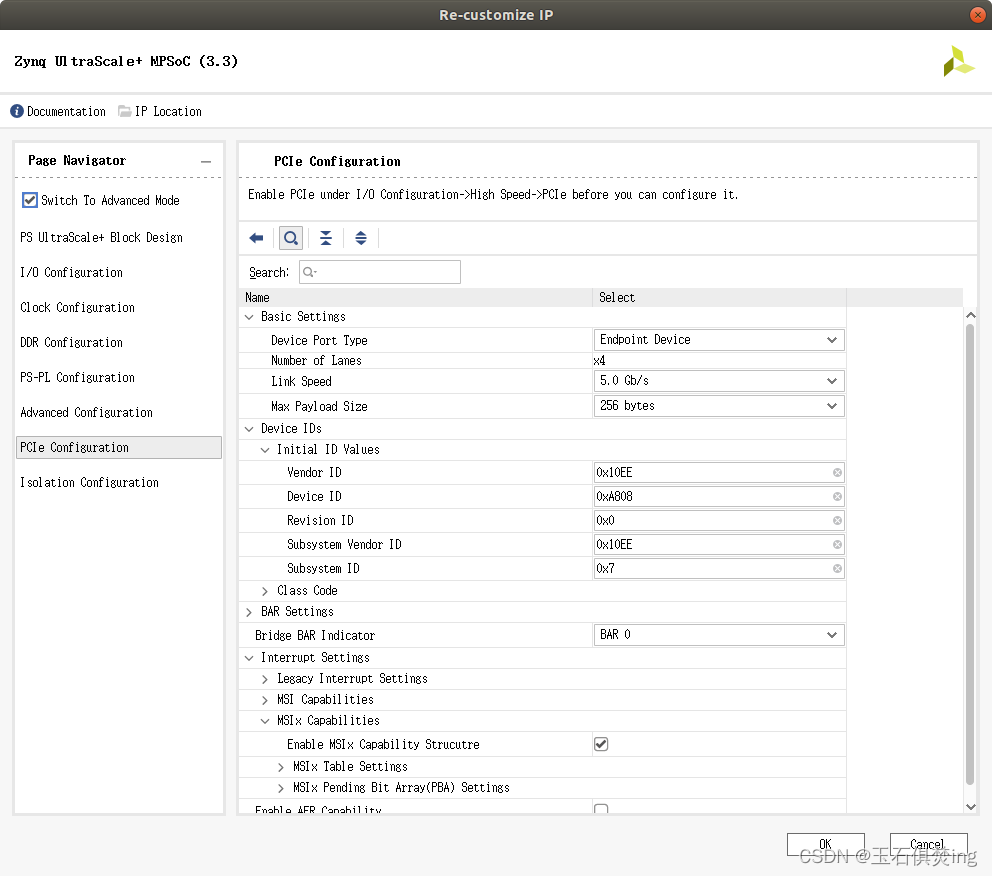The height and width of the screenshot is (876, 992).
Task: Open the Max Payload Size dropdown
Action: point(719,406)
